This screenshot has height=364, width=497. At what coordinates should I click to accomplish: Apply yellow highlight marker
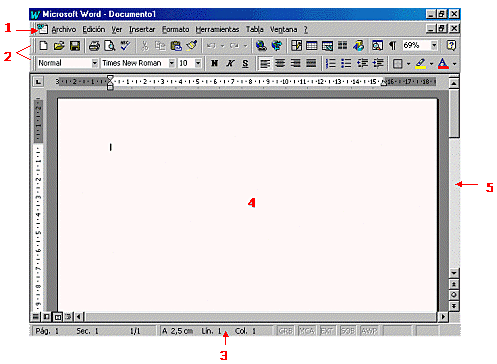[421, 63]
